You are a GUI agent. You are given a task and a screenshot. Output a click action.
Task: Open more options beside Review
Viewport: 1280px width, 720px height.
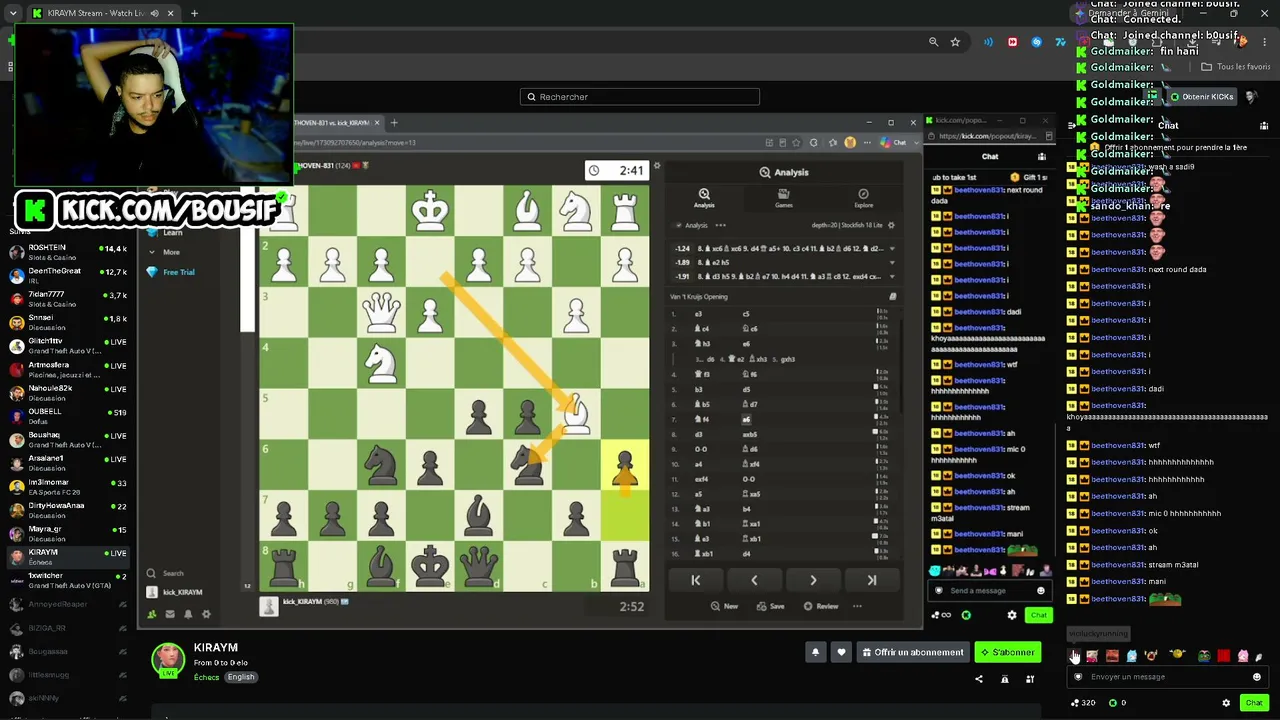click(x=857, y=606)
